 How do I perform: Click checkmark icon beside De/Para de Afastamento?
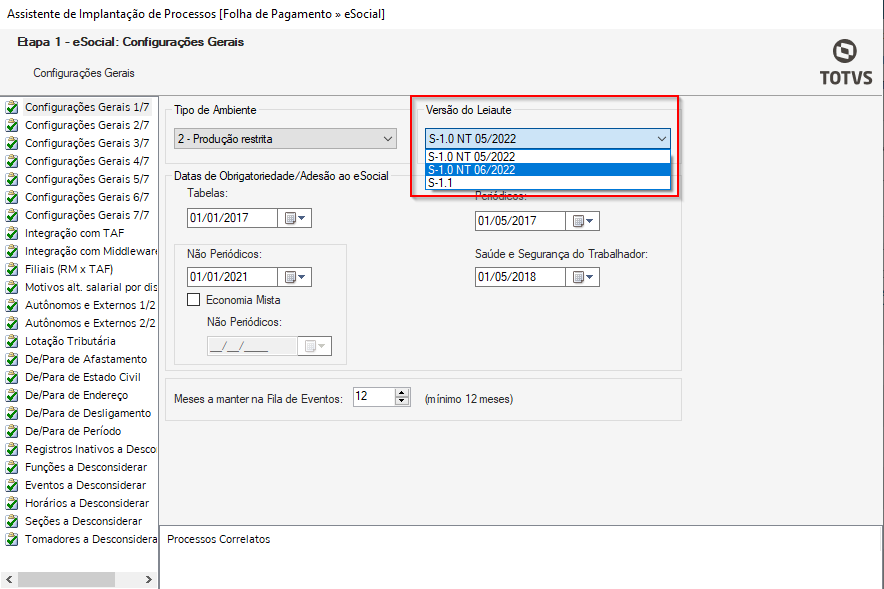(12, 360)
